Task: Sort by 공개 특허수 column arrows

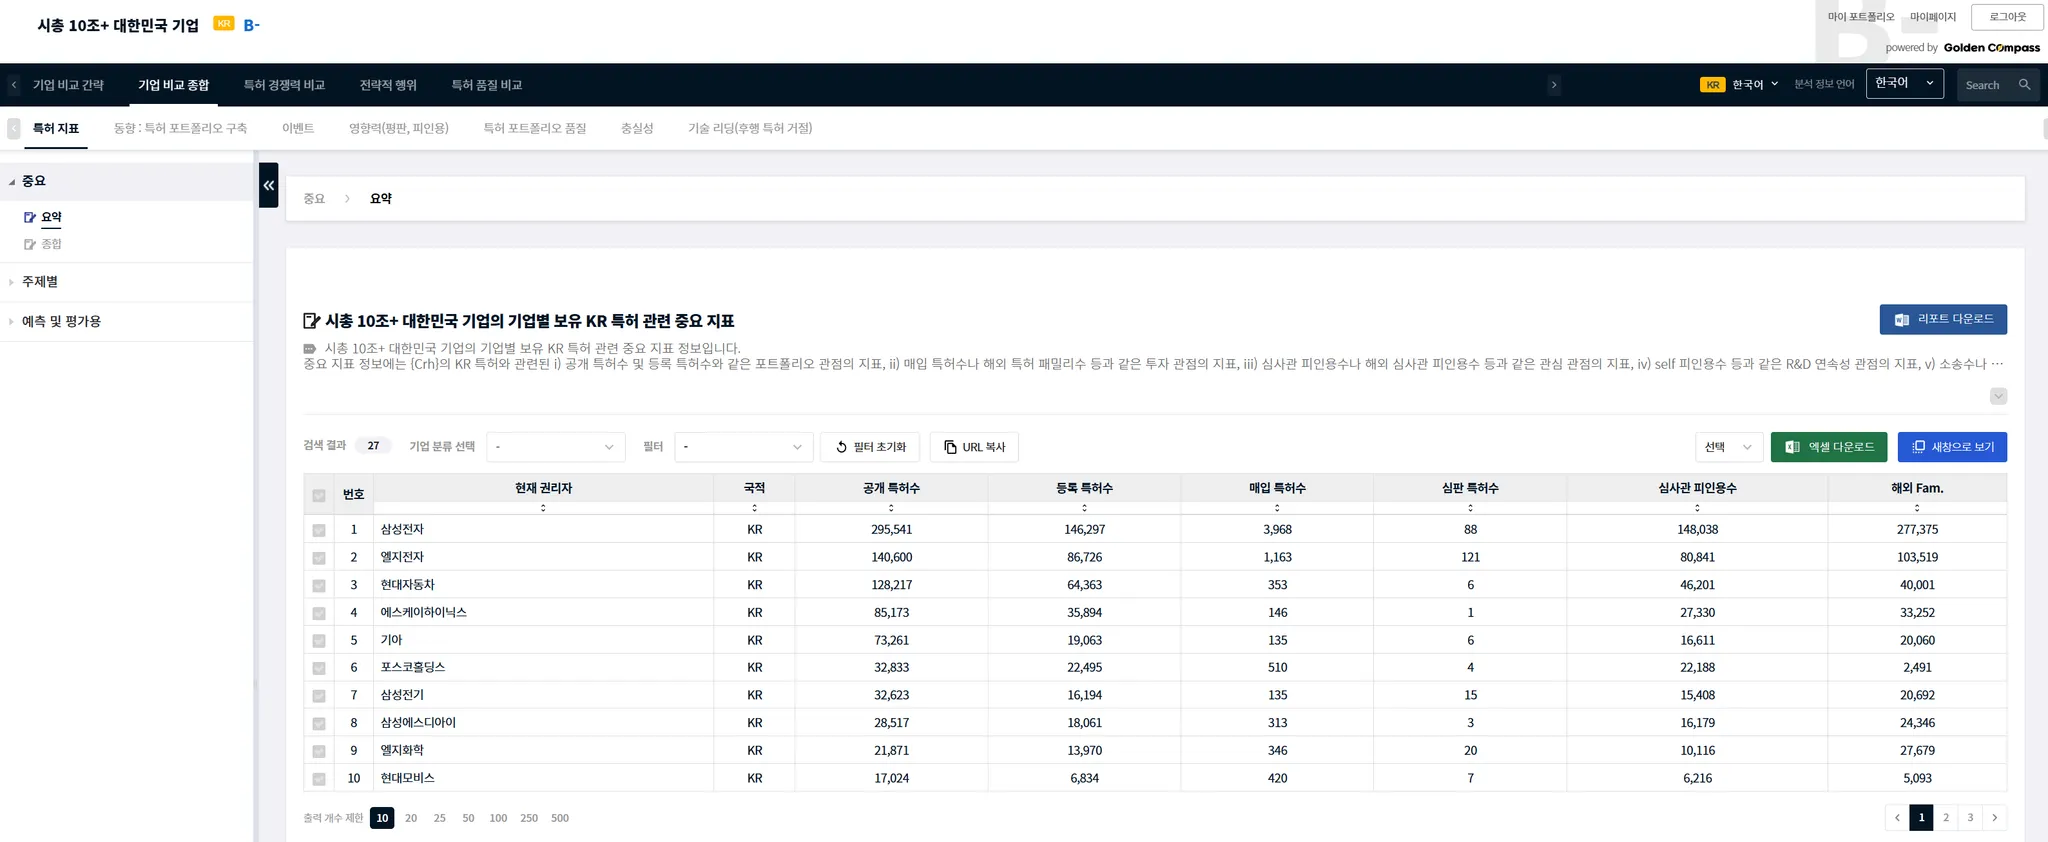Action: [891, 508]
